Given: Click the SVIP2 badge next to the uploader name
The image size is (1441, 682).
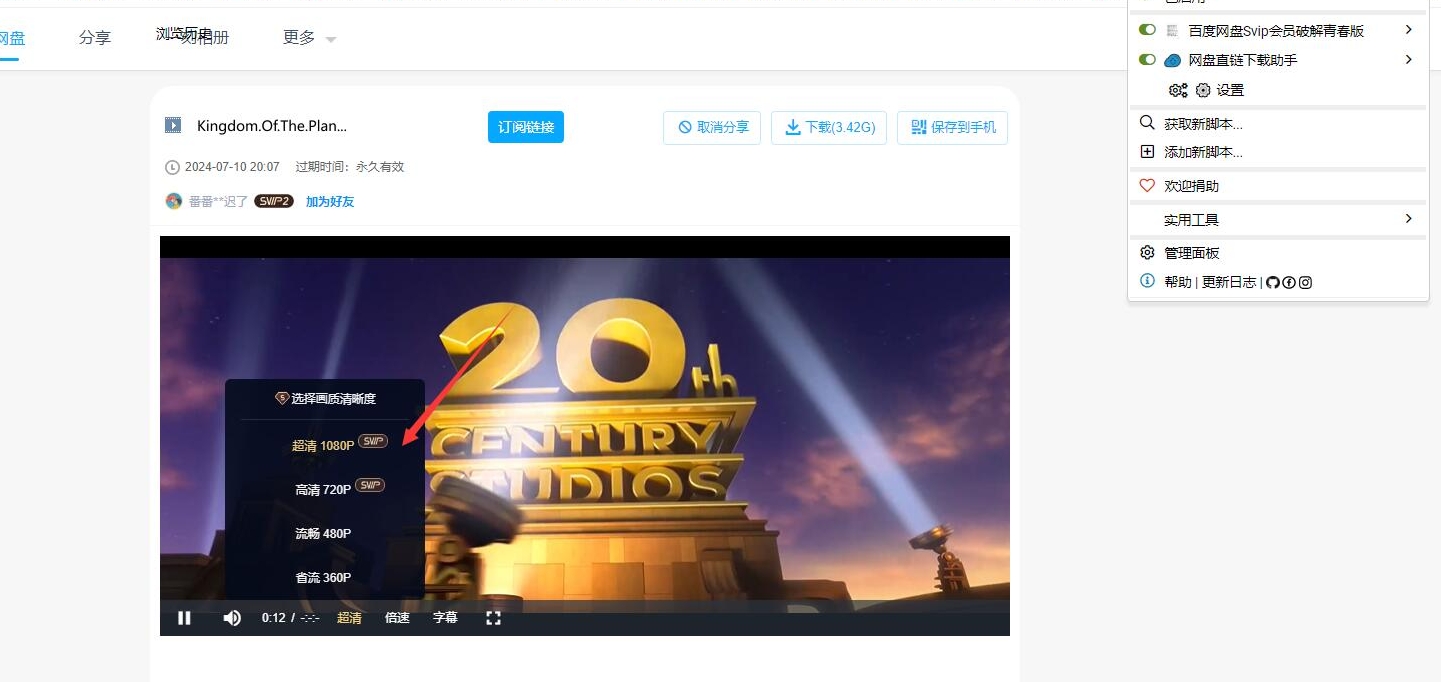Looking at the screenshot, I should tap(273, 201).
